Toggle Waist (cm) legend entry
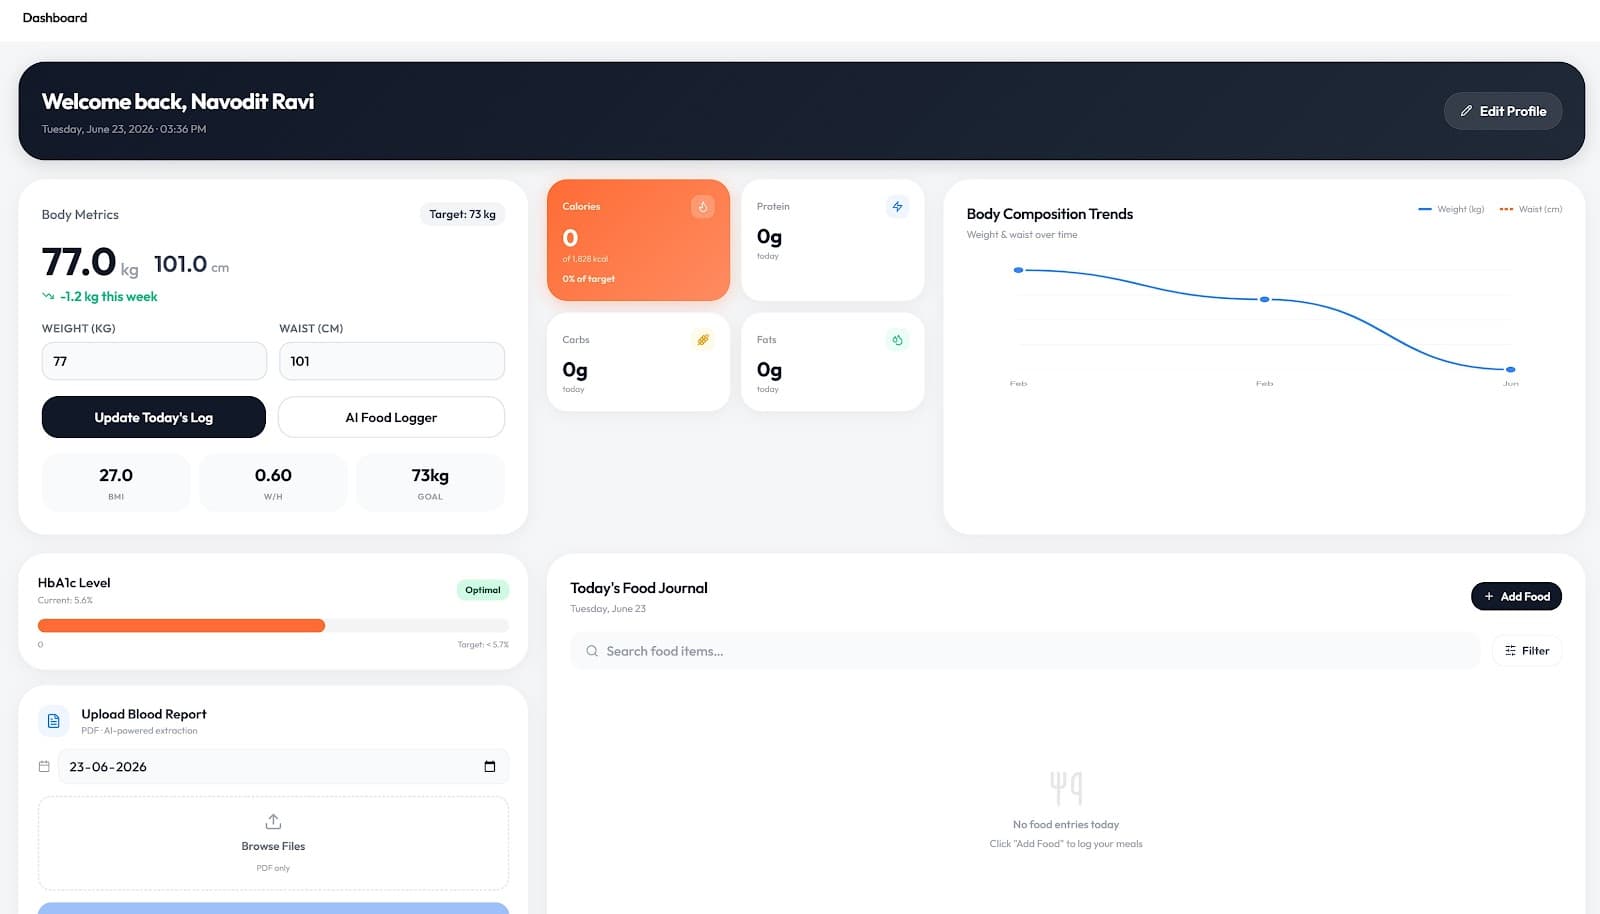The height and width of the screenshot is (914, 1600). tap(1531, 209)
